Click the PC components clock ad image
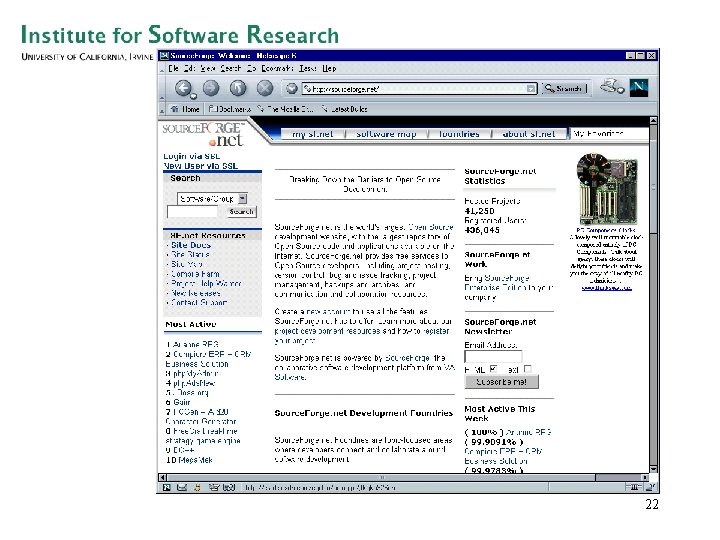720x540 pixels. point(607,188)
